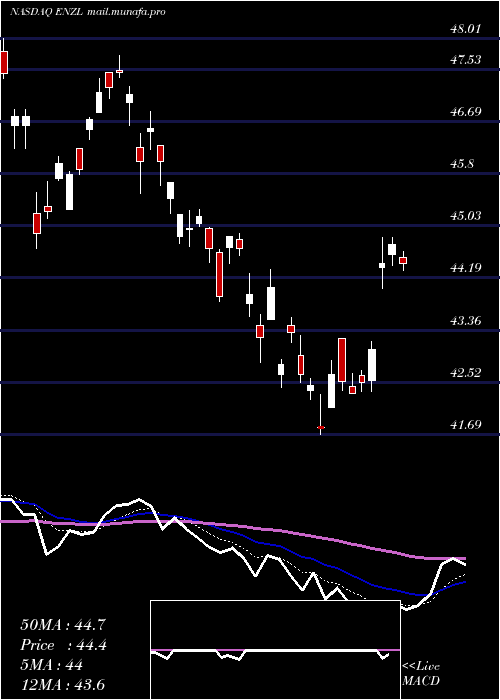Click the 45.03 price axis label
Image resolution: width=500 pixels, height=700 pixels.
466,216
